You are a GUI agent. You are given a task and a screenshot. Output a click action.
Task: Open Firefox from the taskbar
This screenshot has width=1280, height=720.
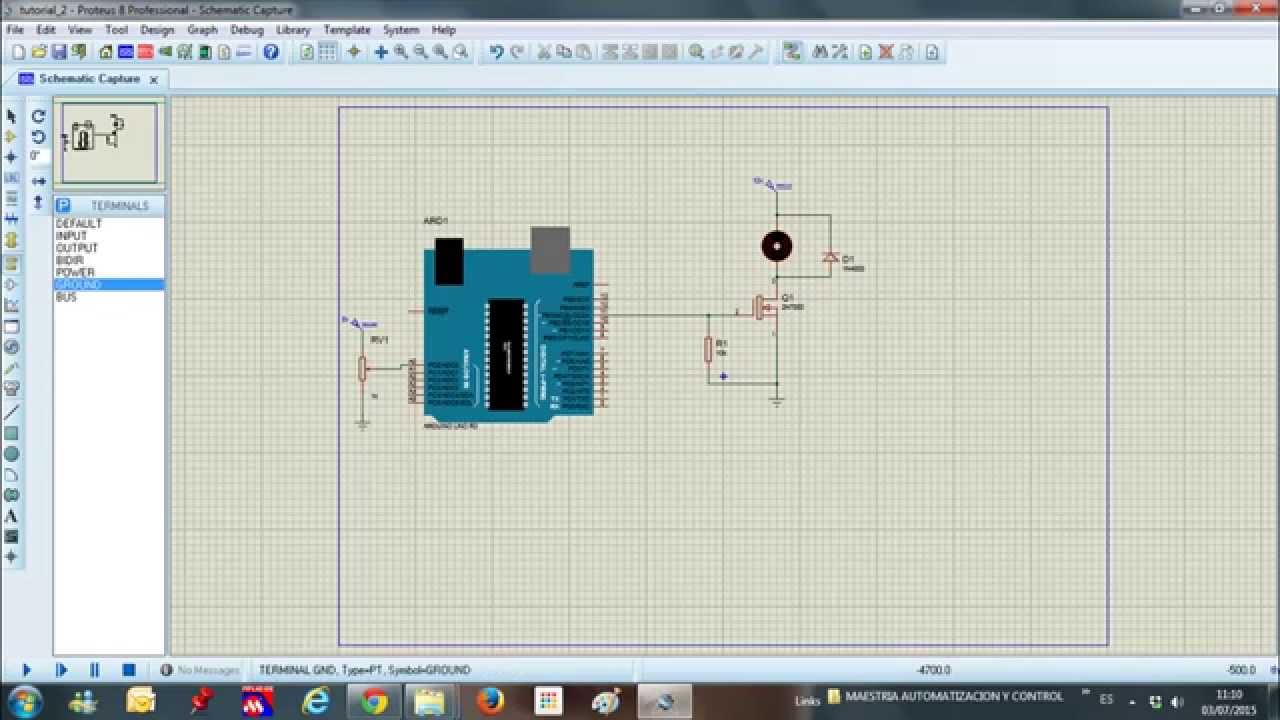tap(490, 702)
